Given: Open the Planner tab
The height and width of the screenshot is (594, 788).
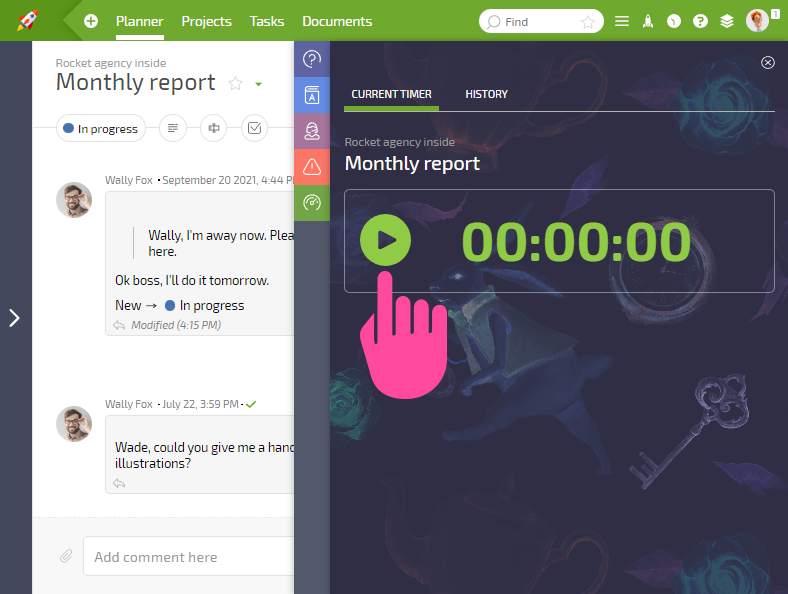Looking at the screenshot, I should pyautogui.click(x=140, y=22).
